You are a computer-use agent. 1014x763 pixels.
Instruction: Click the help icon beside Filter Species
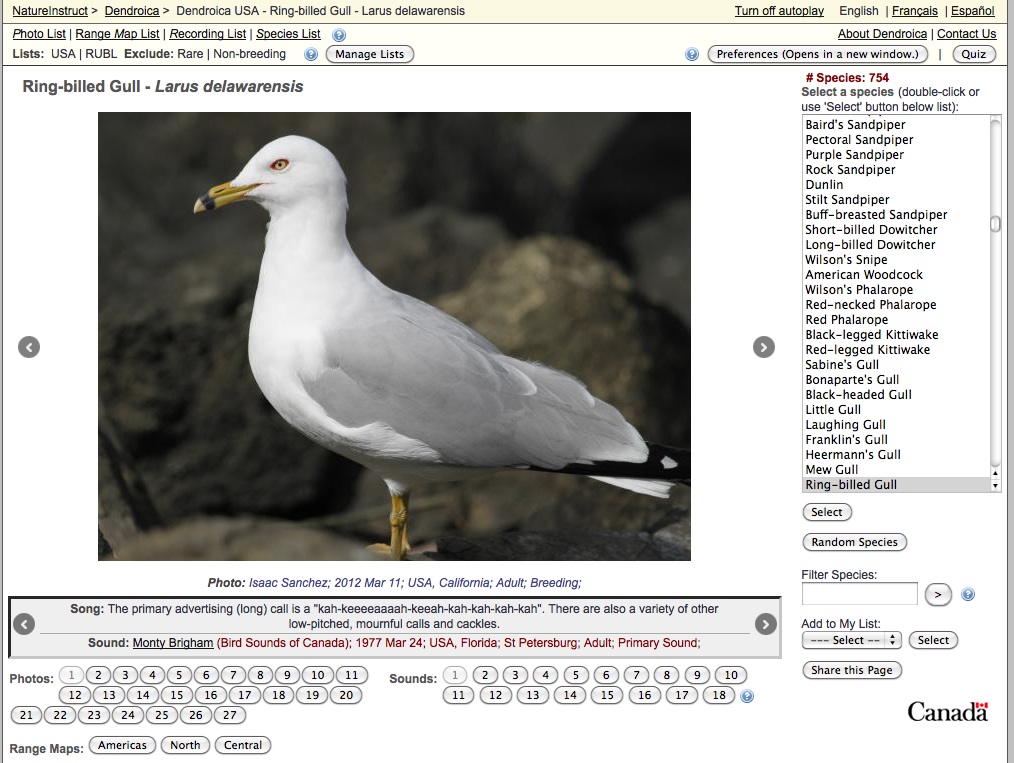(x=967, y=594)
